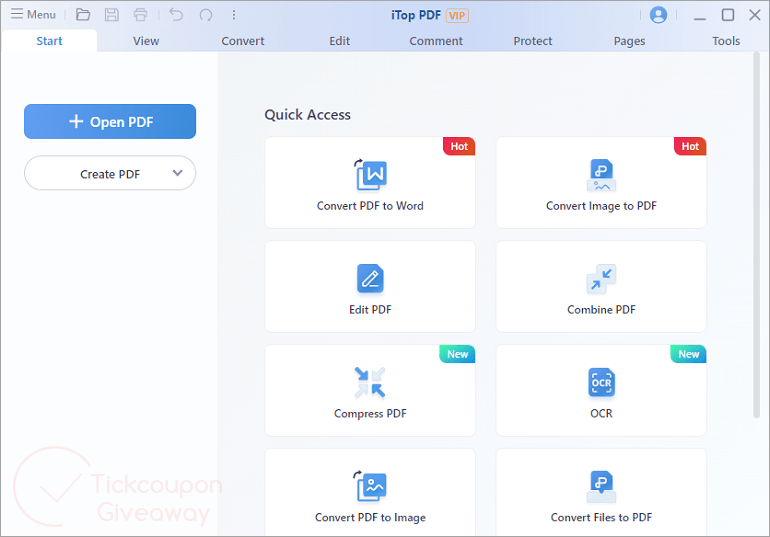Screen dimensions: 770x537
Task: Open the Edit tab
Action: (x=339, y=41)
